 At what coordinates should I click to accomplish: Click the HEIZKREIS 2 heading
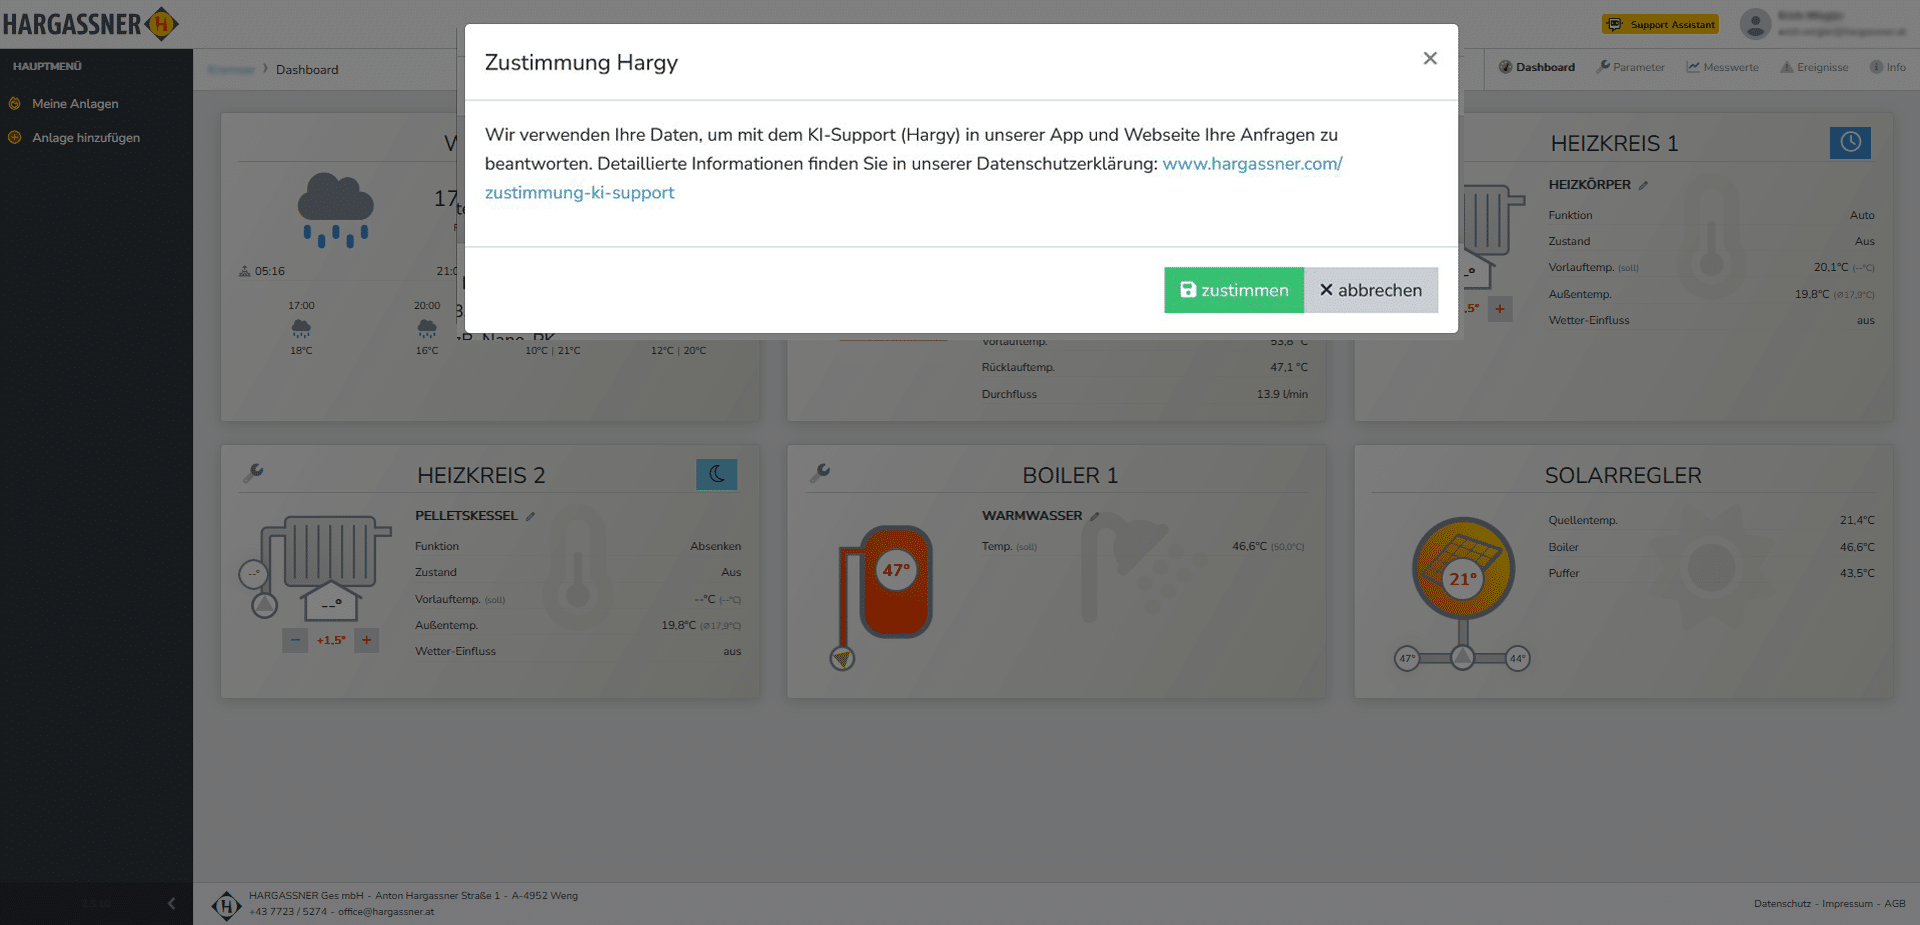481,476
